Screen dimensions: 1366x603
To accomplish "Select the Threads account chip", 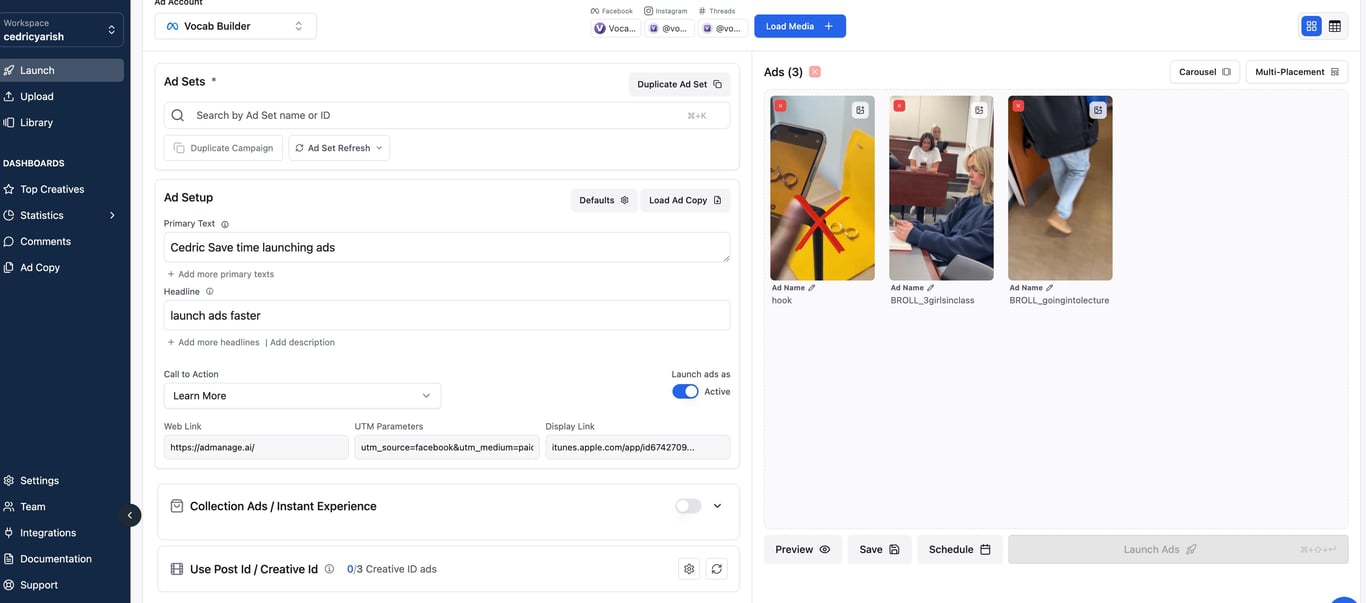I will click(x=721, y=28).
